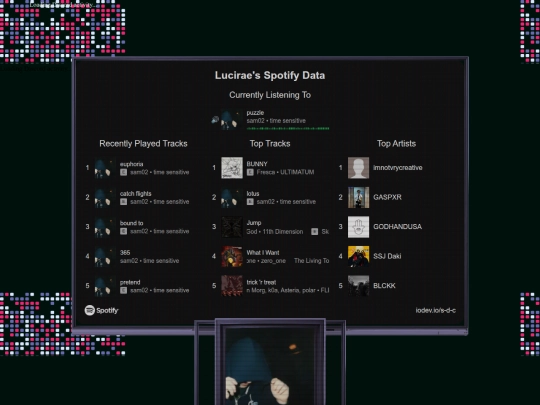Screen dimensions: 540x405
Task: Open pretend album cover thumbnail
Action: tap(105, 286)
